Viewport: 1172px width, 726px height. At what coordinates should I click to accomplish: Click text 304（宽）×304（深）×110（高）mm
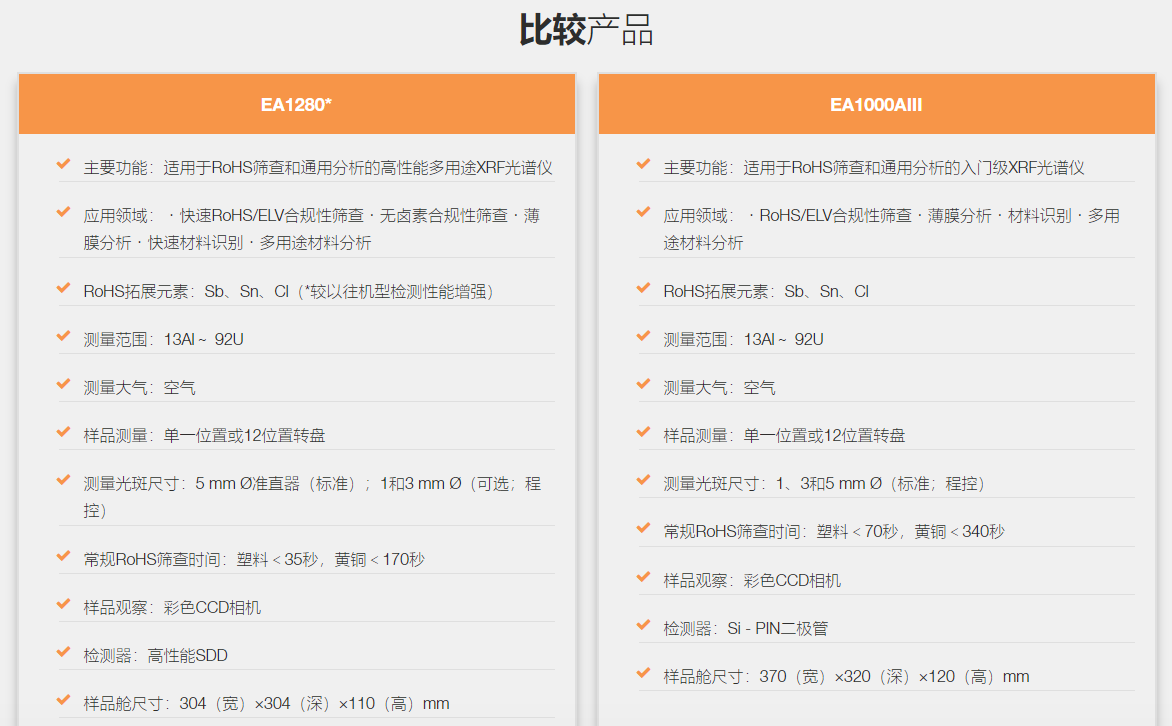coord(314,704)
